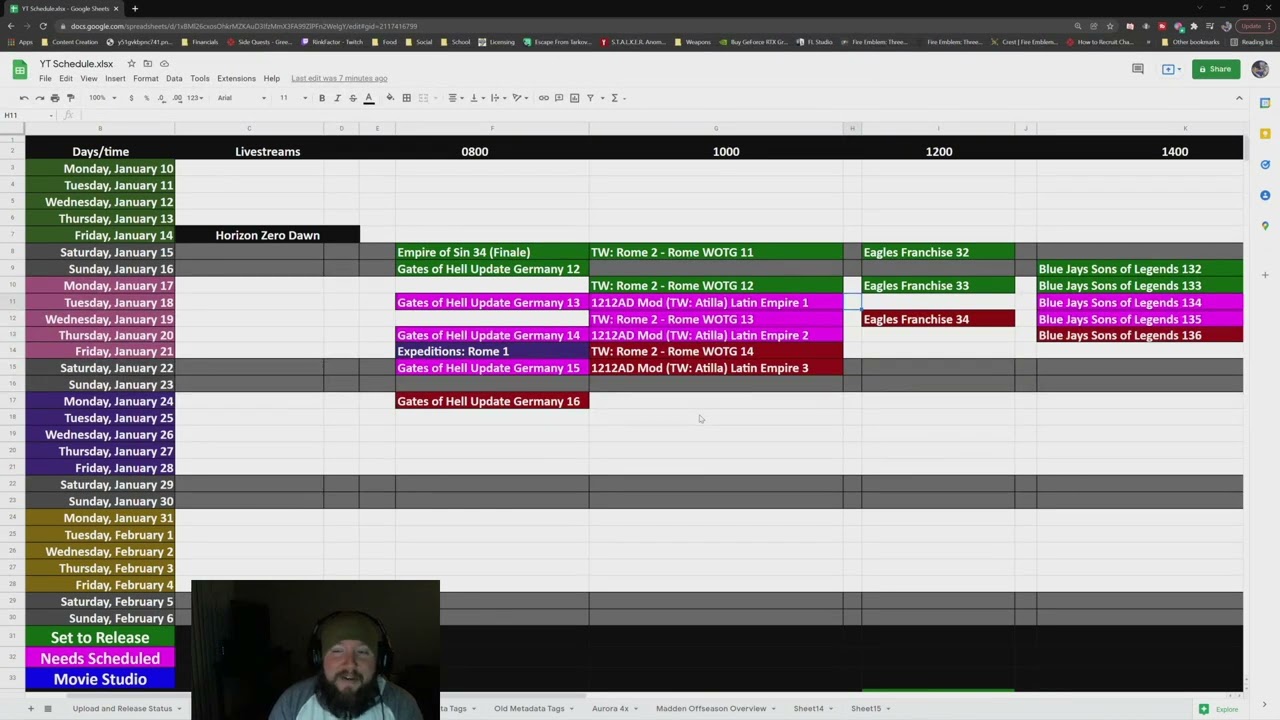Open the more number formats 123 dropdown
Screen dimensions: 1280x720
point(196,98)
